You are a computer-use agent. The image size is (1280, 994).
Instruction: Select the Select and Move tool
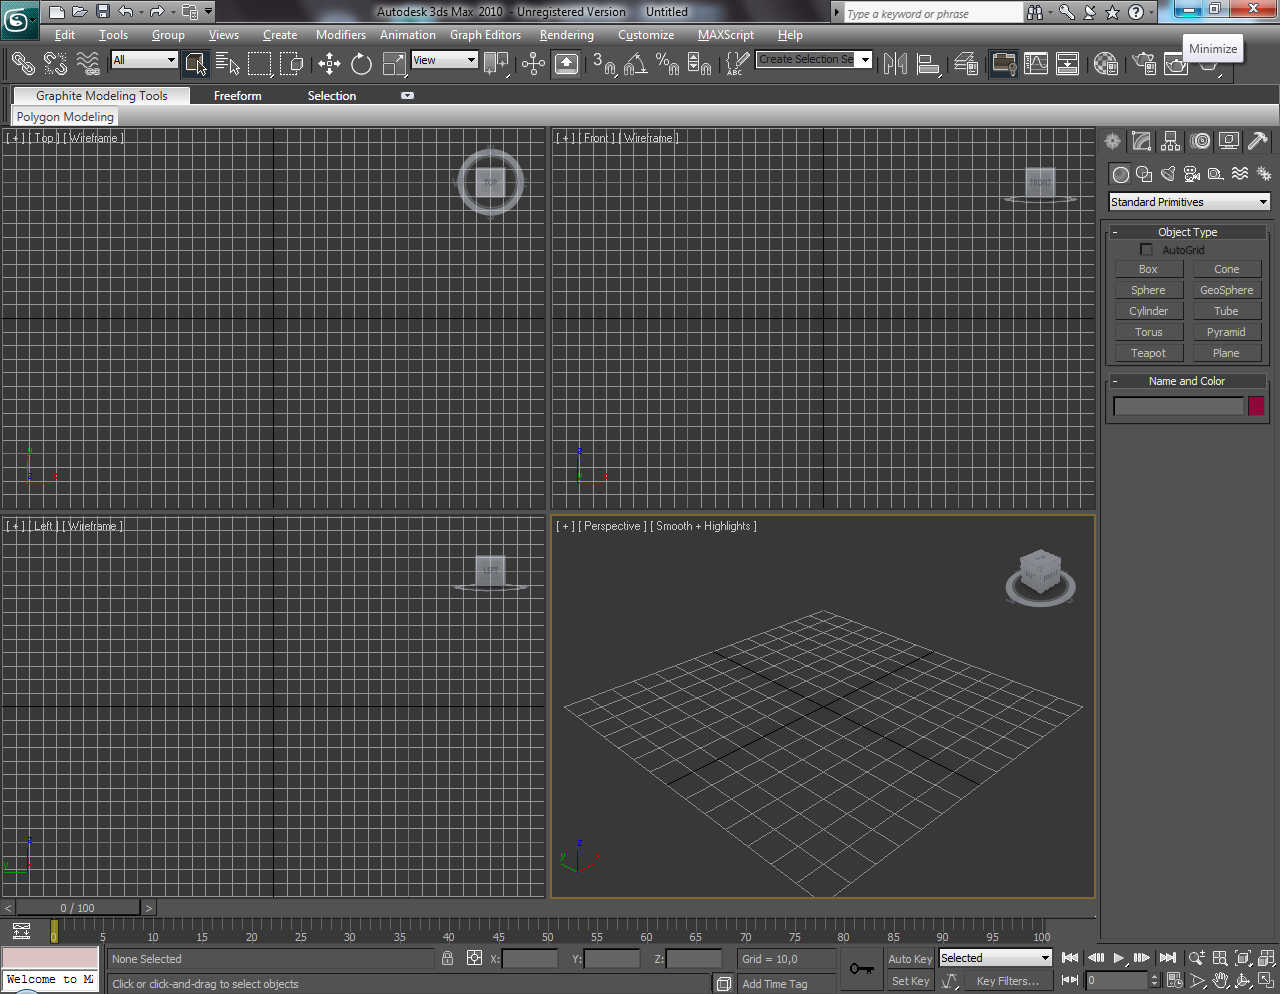pos(329,65)
